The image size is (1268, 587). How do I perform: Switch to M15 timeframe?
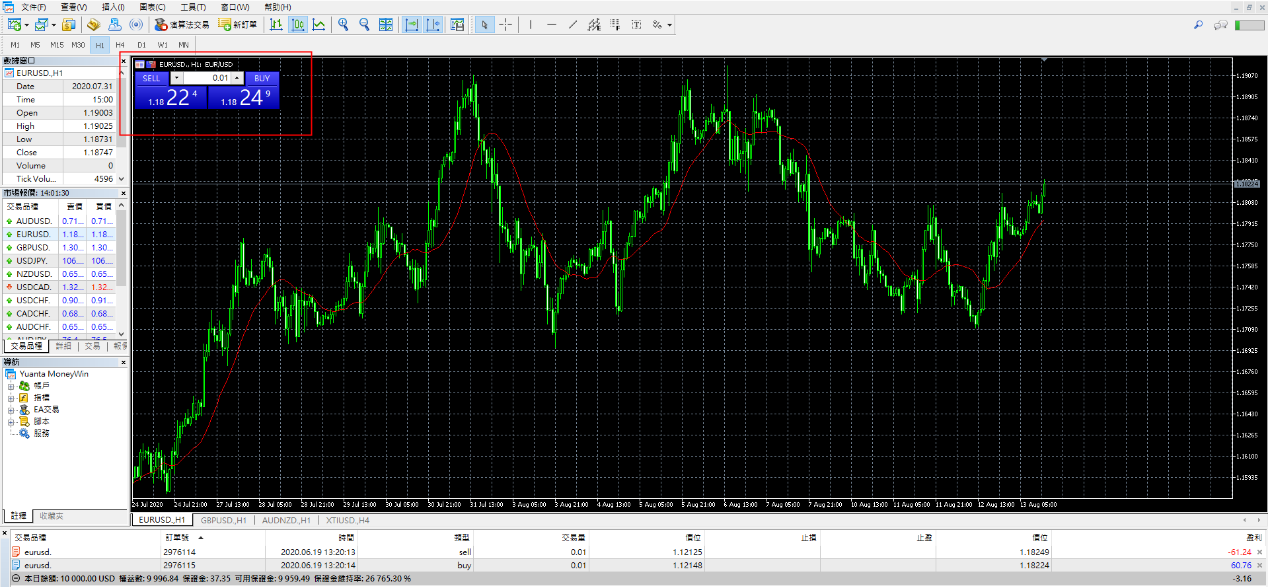coord(57,45)
